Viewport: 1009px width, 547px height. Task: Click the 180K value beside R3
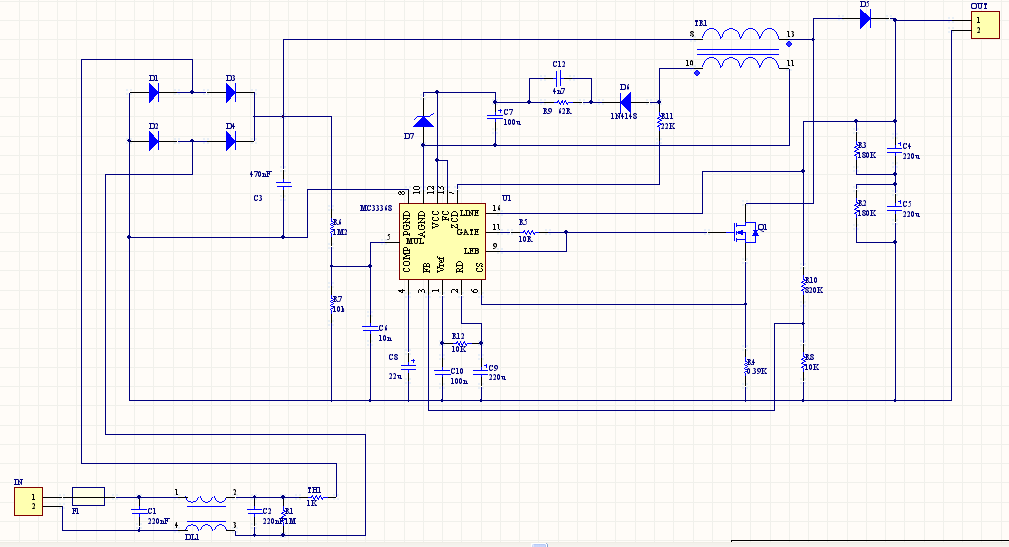coord(866,155)
